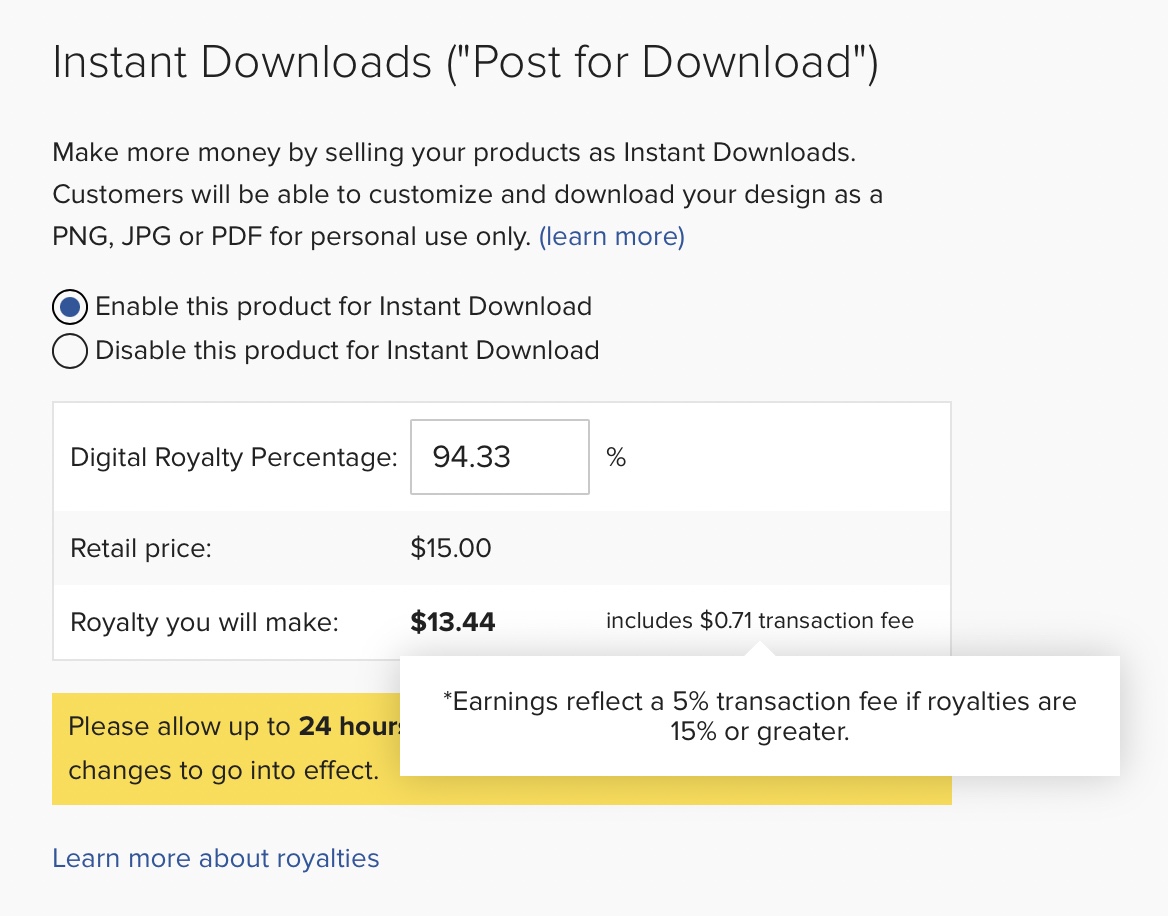
Task: Focus the Digital Royalty Percentage input field
Action: coord(500,457)
